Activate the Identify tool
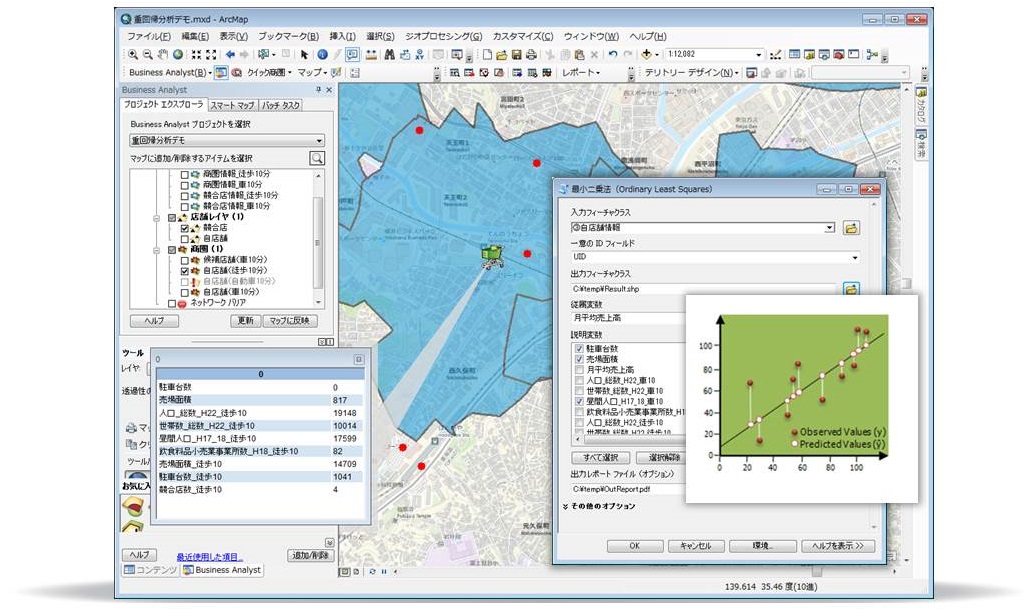This screenshot has height=612, width=1034. point(322,55)
